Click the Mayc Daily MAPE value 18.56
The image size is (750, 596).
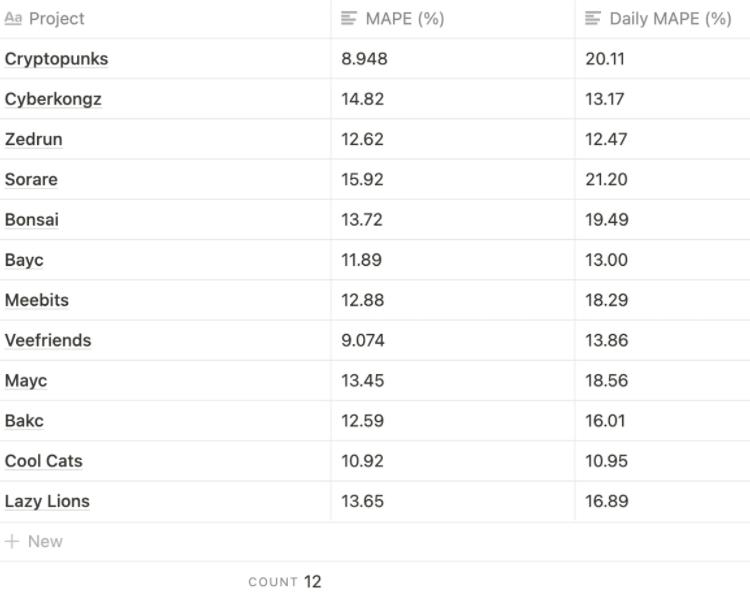point(607,380)
